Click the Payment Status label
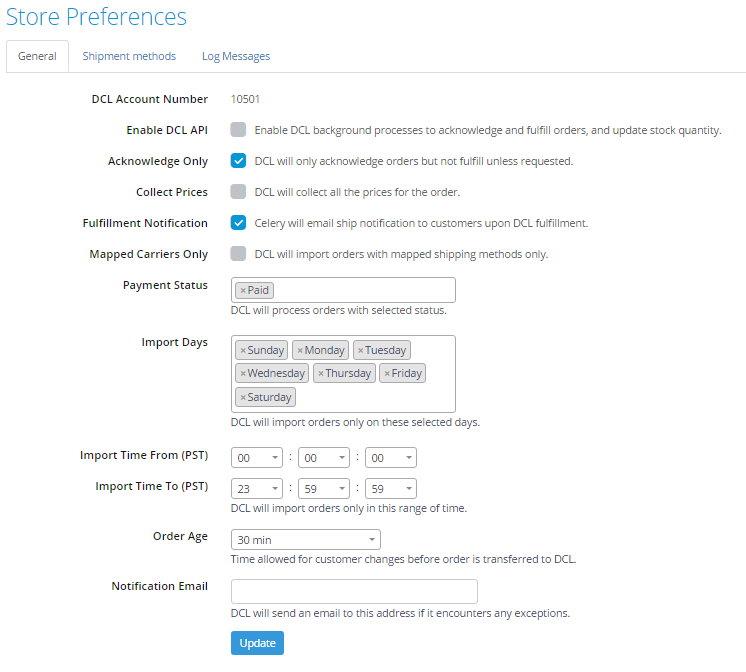Image resolution: width=746 pixels, height=672 pixels. click(166, 285)
